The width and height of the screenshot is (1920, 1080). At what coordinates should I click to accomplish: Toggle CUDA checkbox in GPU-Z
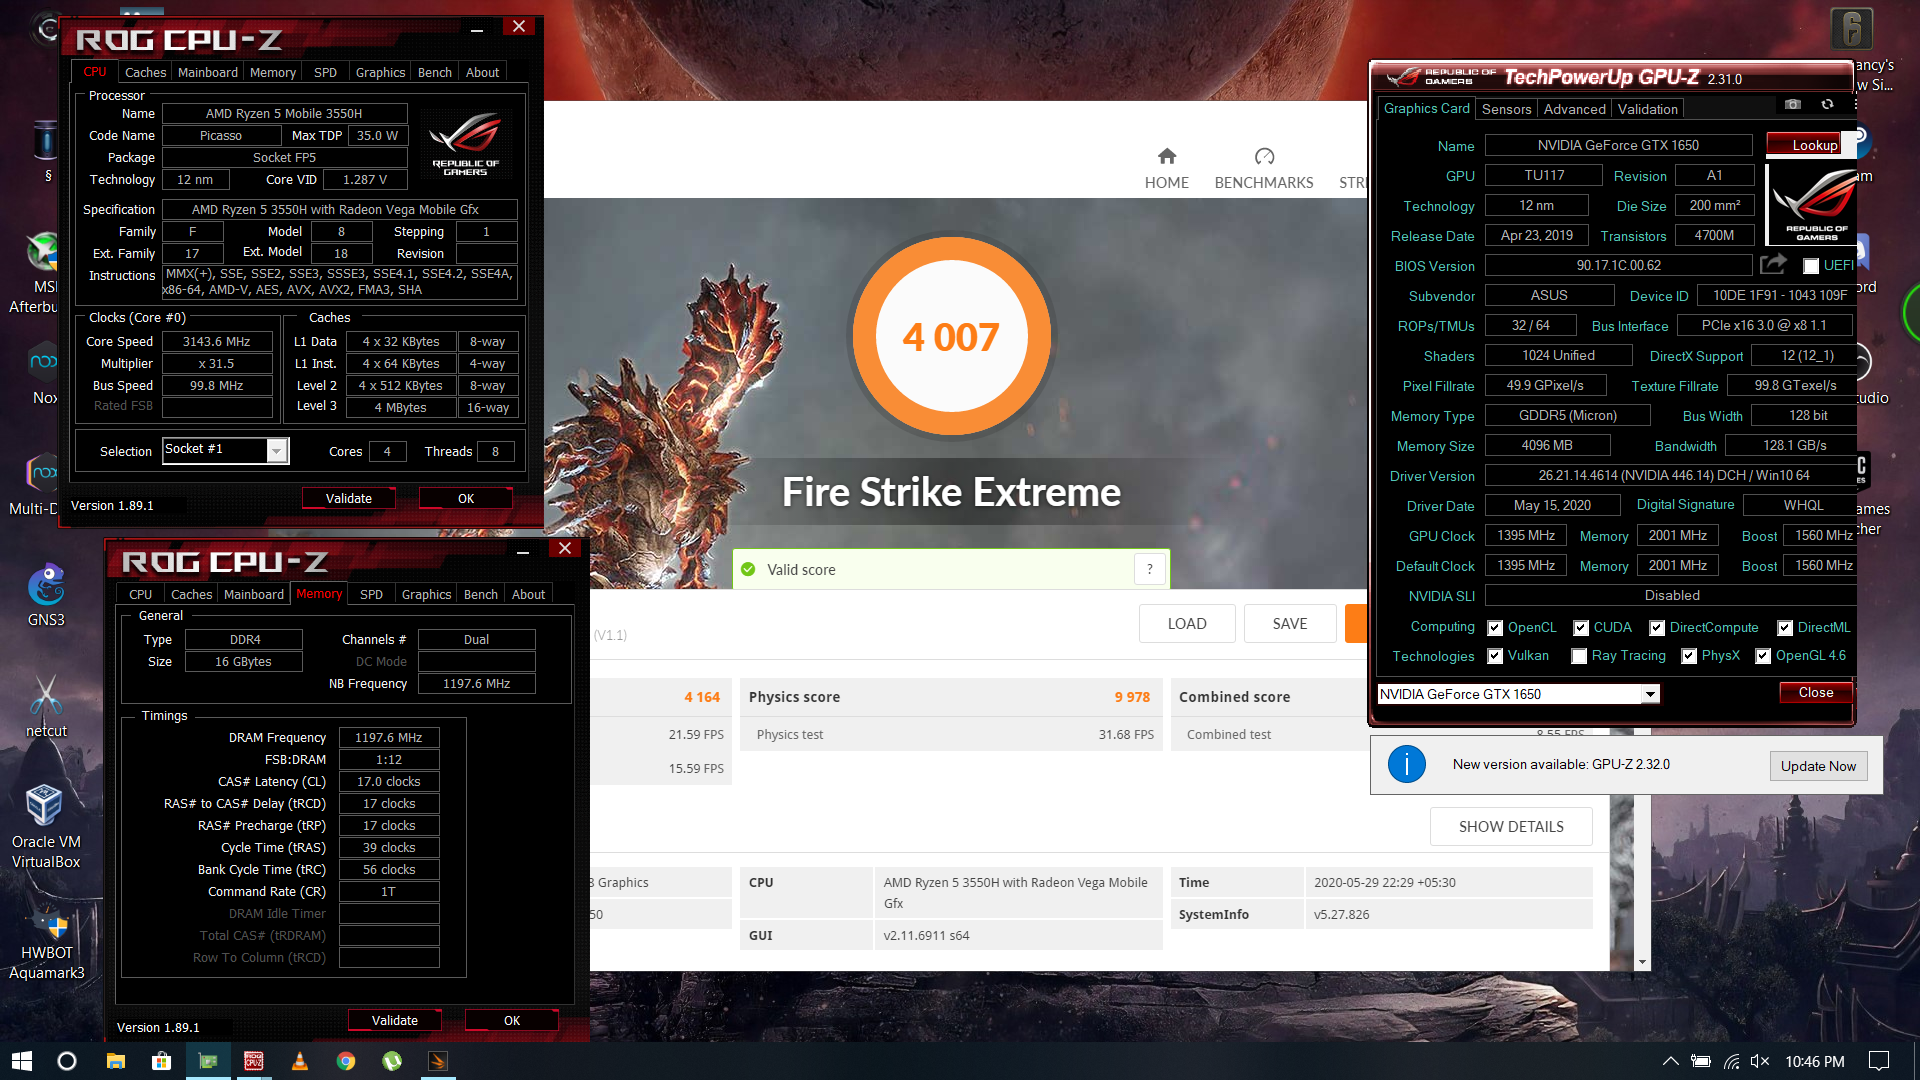1581,628
